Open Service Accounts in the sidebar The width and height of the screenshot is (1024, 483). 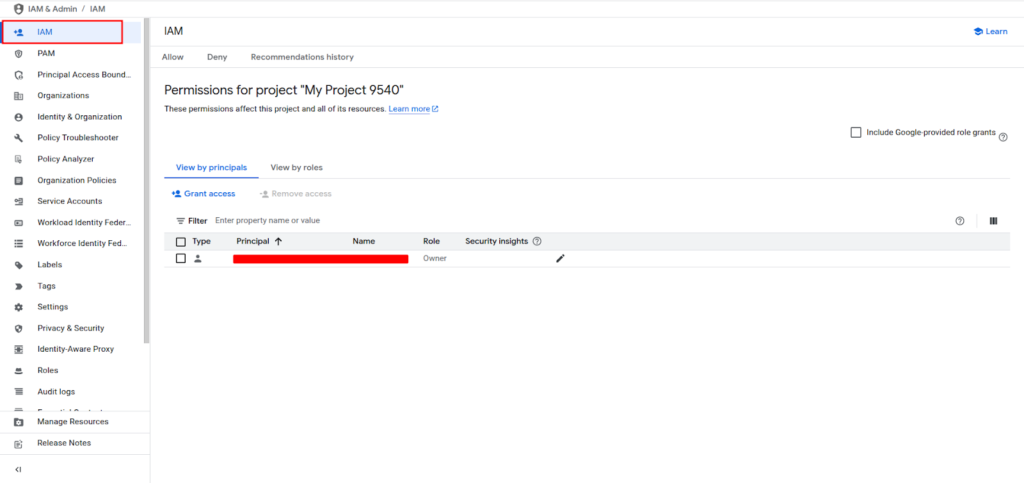pyautogui.click(x=71, y=201)
